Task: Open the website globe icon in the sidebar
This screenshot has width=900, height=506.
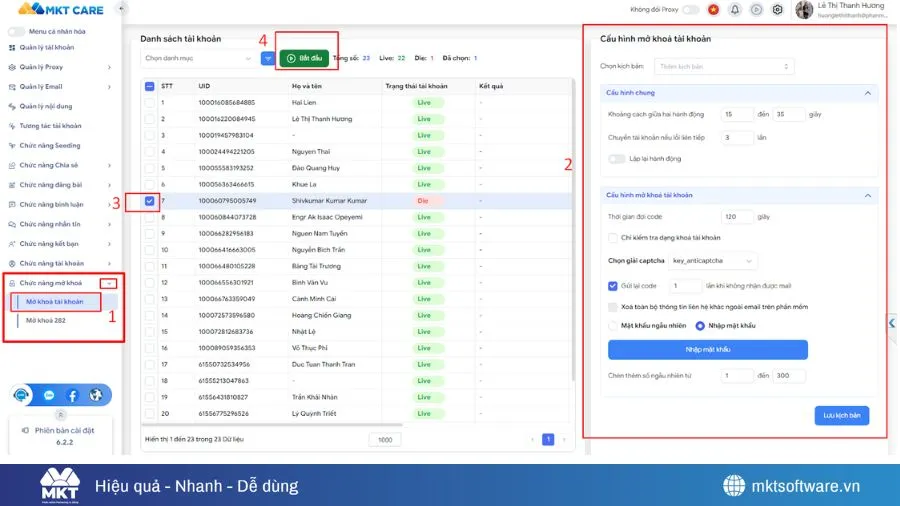Action: point(96,395)
